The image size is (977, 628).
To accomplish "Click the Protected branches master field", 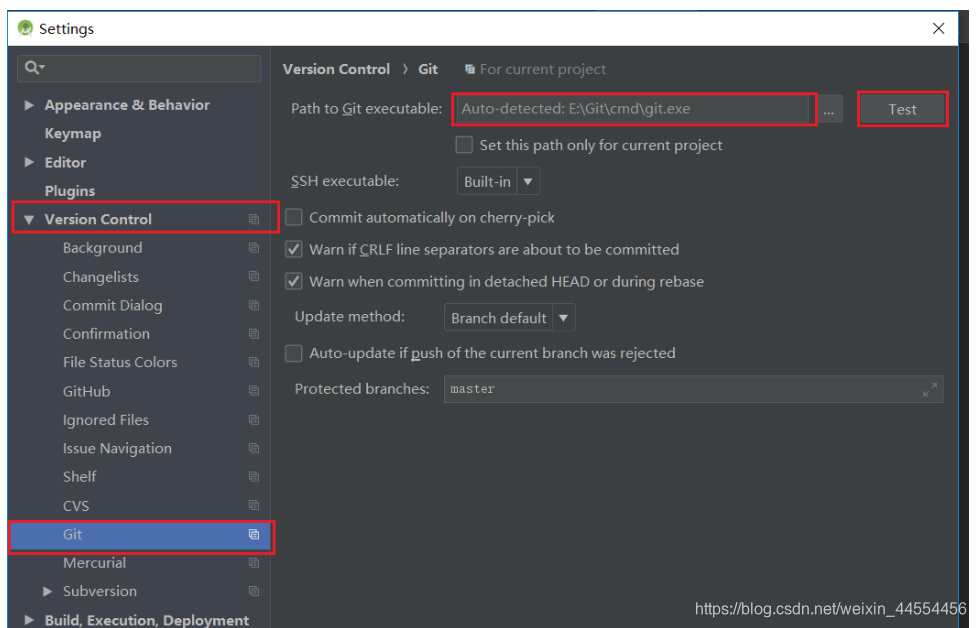I will (693, 389).
